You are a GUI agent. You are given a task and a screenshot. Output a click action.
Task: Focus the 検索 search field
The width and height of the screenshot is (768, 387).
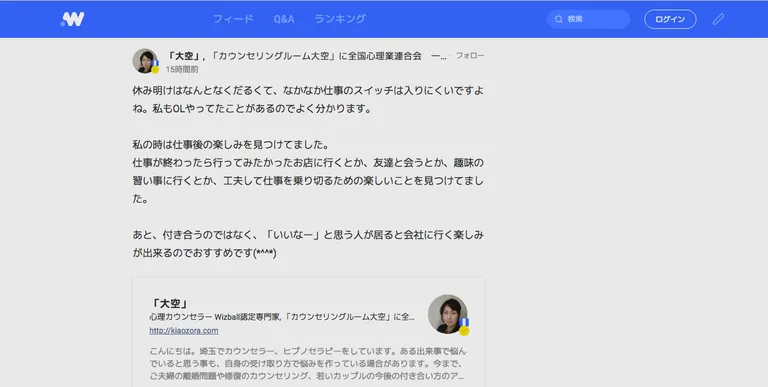click(588, 20)
